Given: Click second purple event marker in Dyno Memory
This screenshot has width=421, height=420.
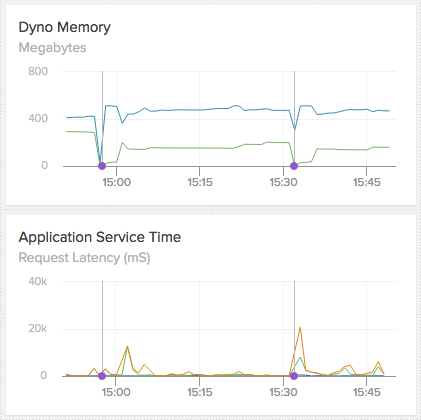Looking at the screenshot, I should (x=294, y=166).
